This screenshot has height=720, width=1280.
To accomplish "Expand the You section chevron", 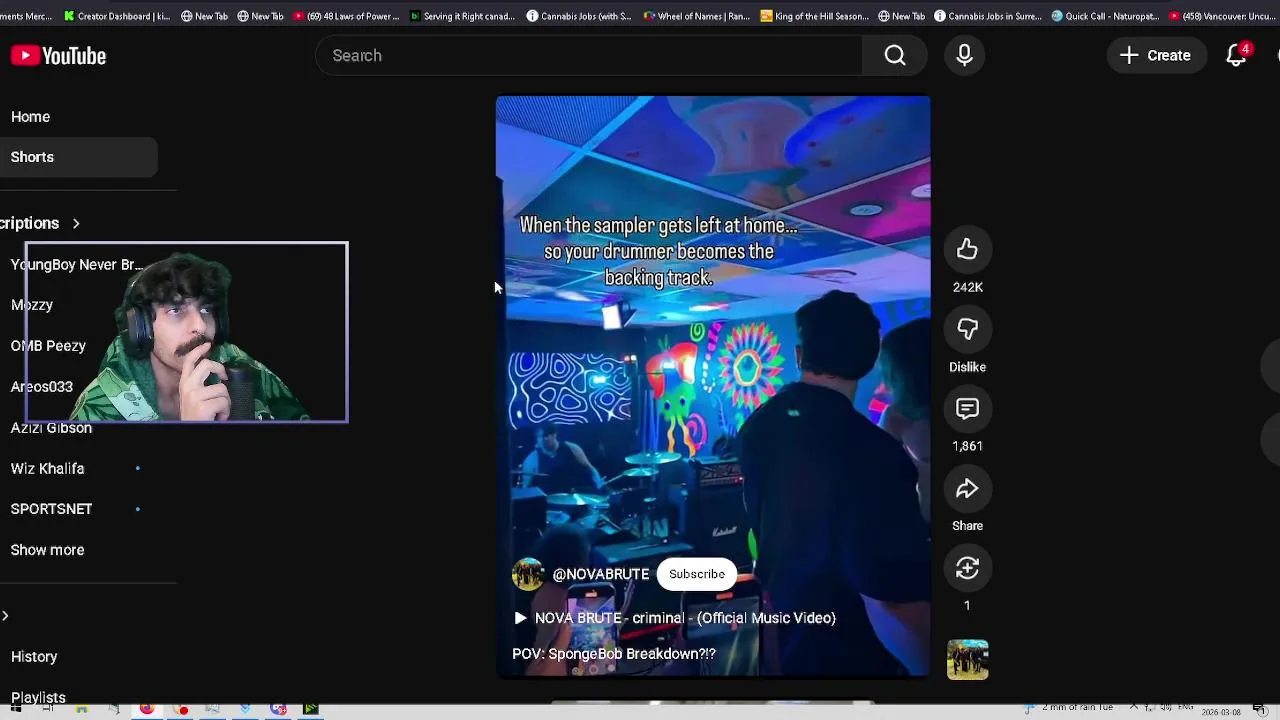I will pos(5,616).
